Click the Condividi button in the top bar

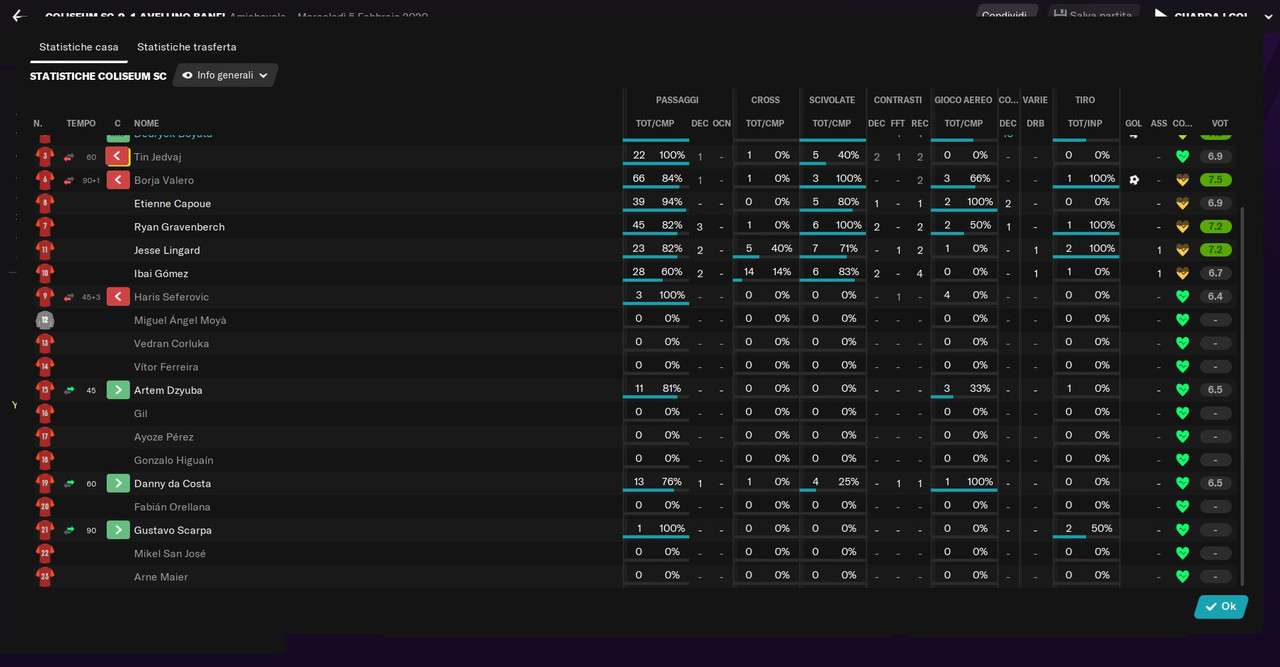pyautogui.click(x=1004, y=15)
